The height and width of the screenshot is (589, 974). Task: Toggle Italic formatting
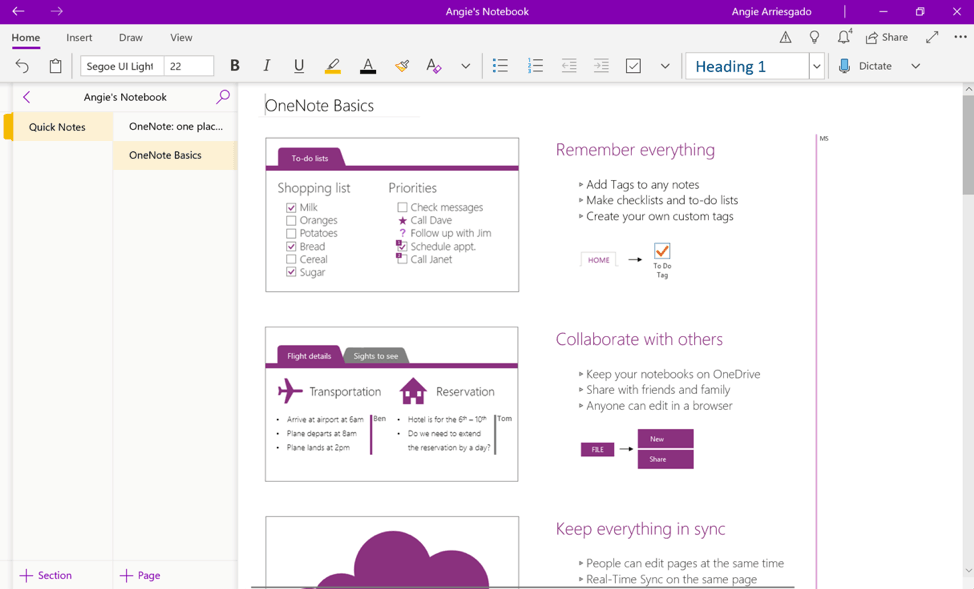(x=266, y=65)
